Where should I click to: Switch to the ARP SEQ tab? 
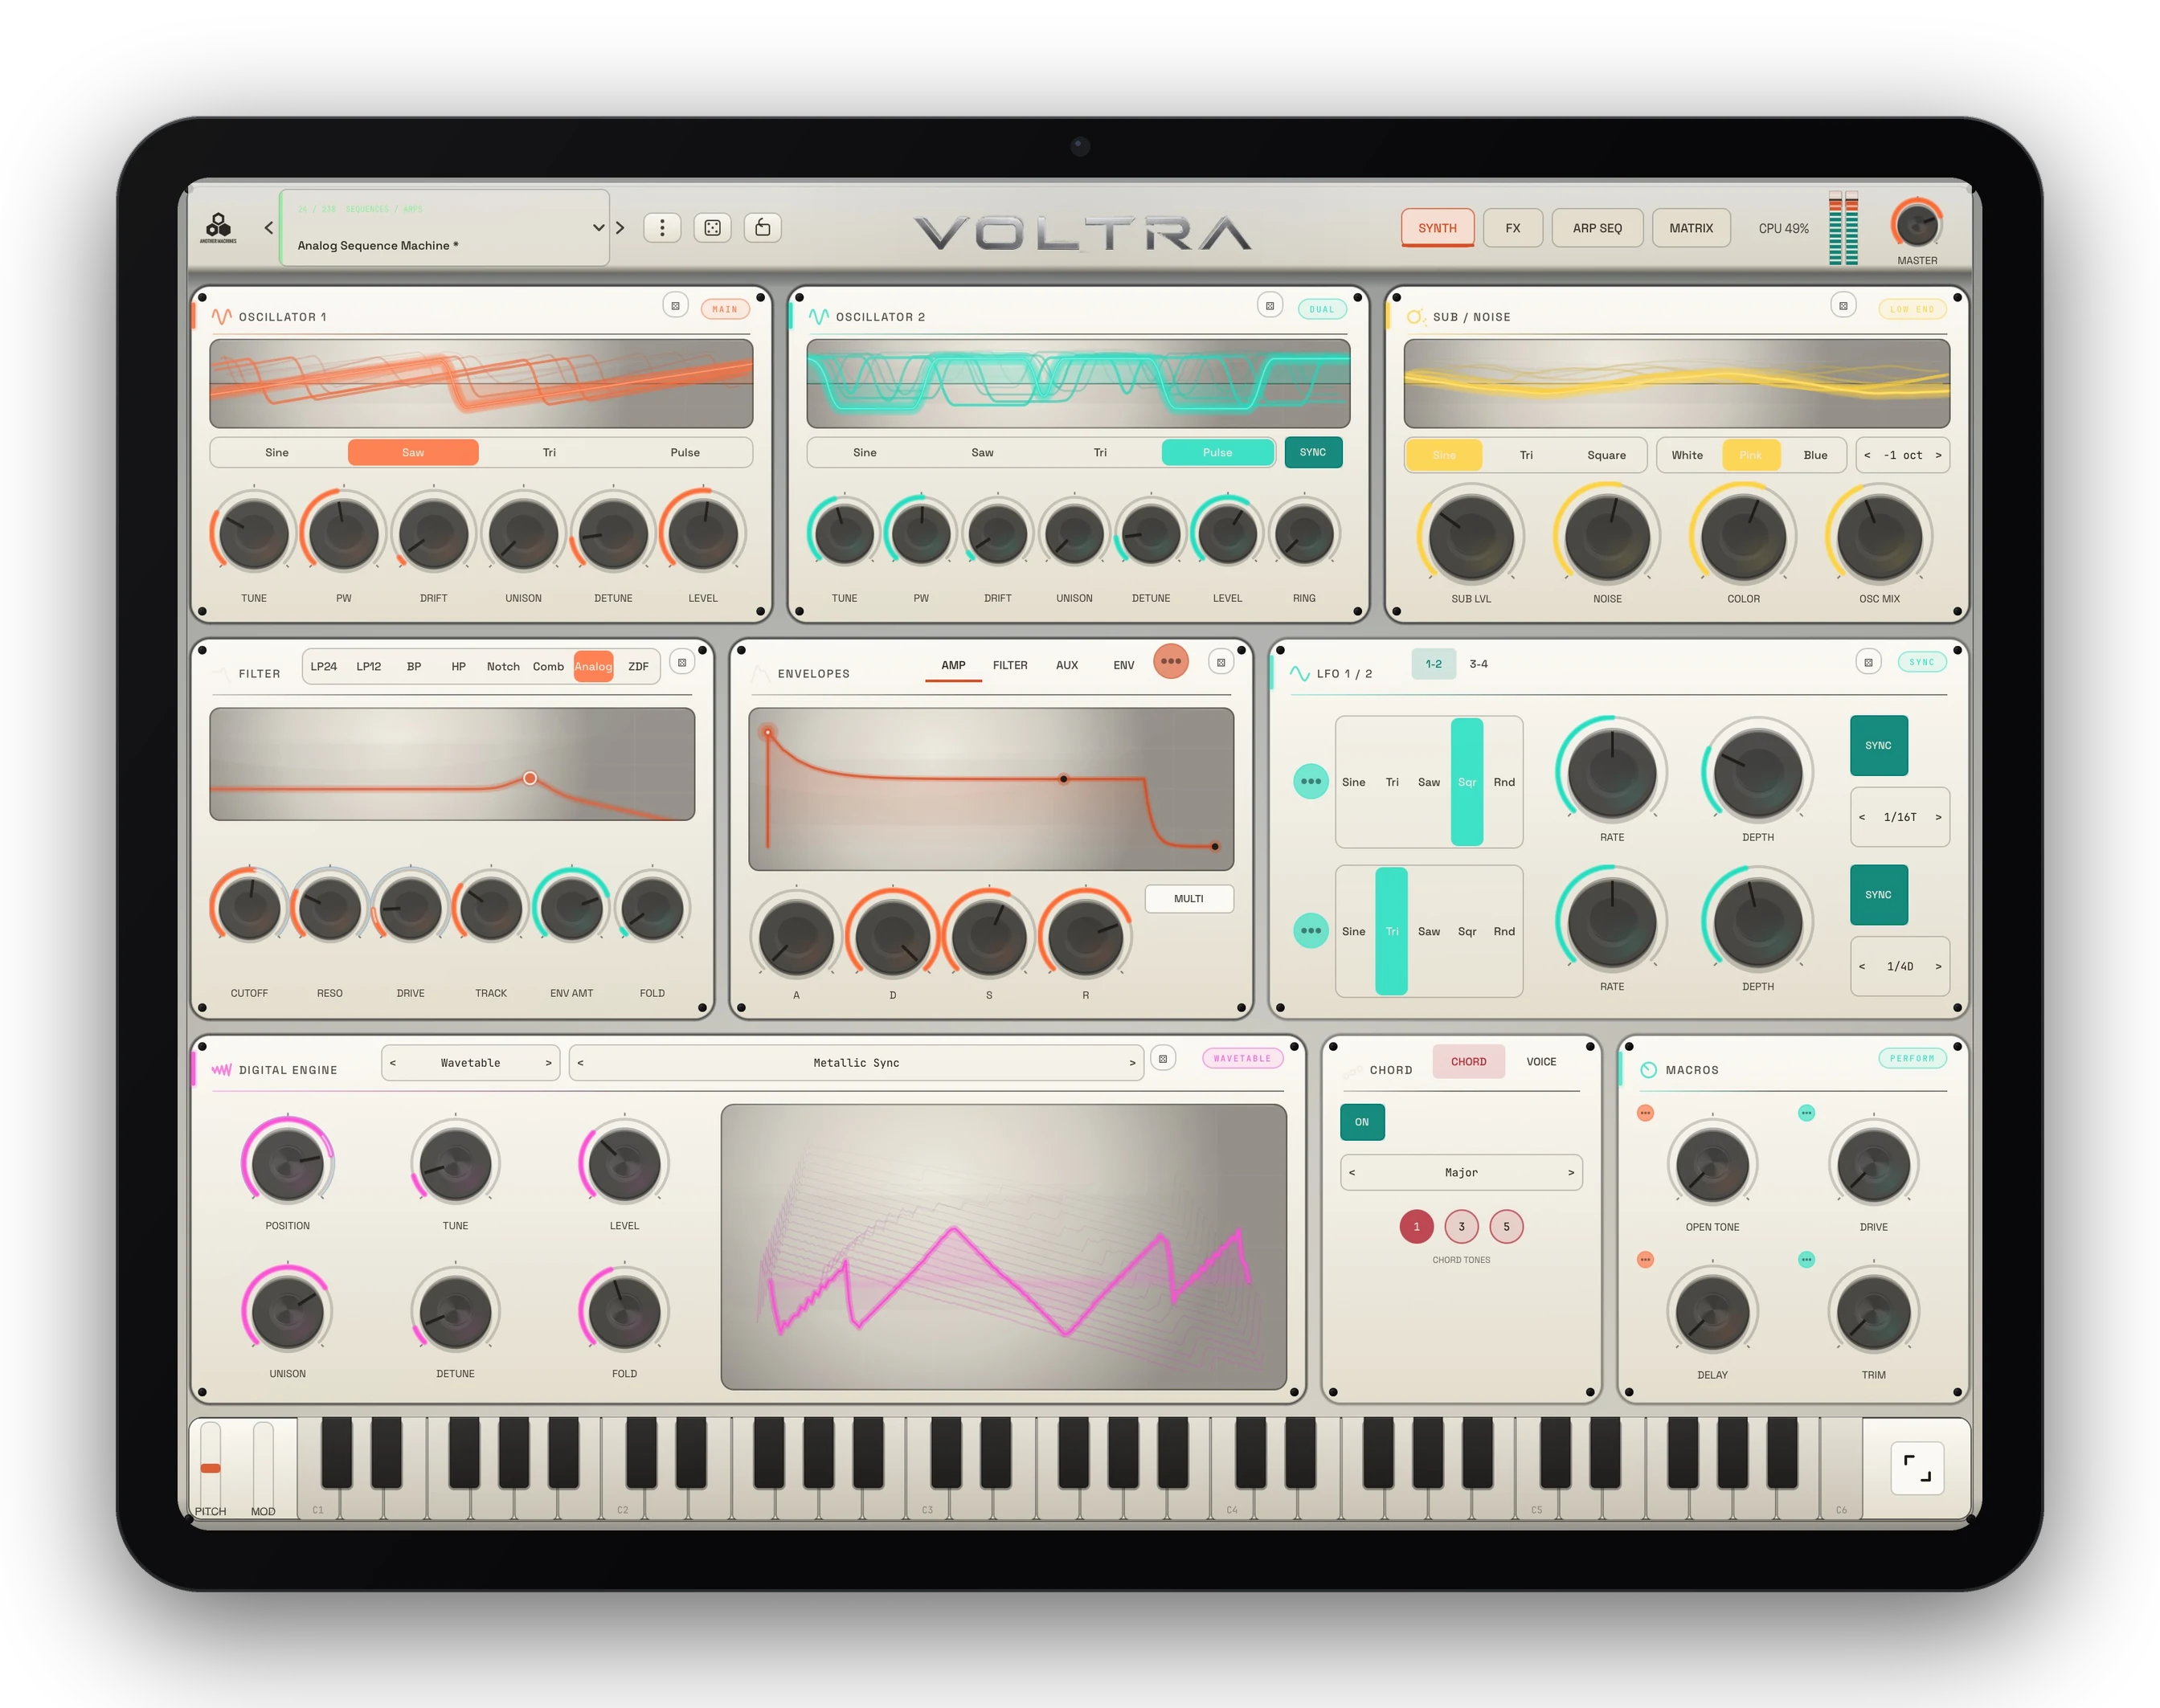[x=1597, y=228]
